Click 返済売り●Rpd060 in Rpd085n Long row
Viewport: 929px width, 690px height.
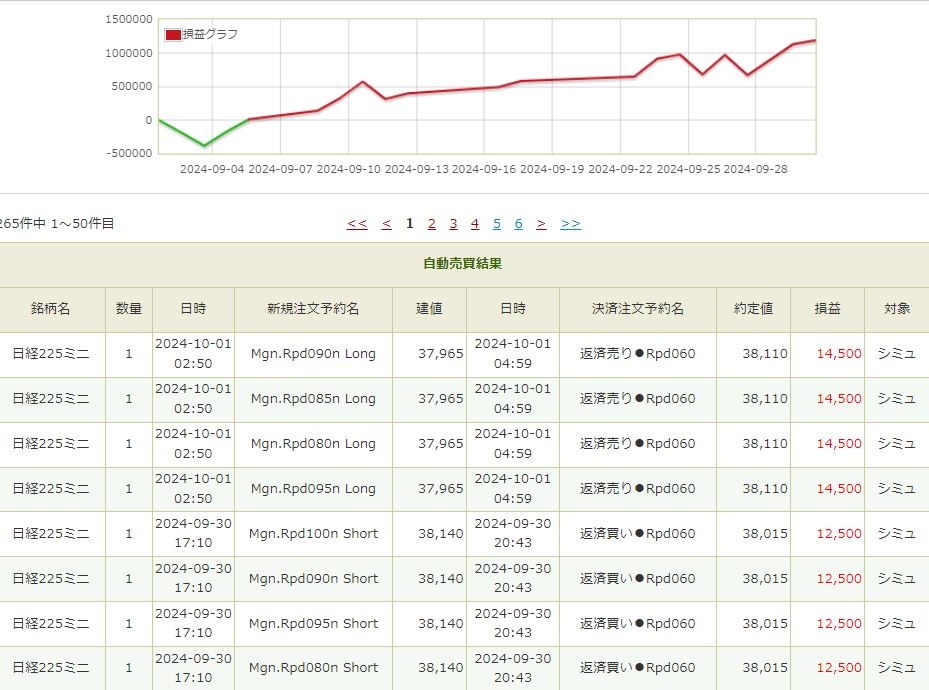point(638,399)
